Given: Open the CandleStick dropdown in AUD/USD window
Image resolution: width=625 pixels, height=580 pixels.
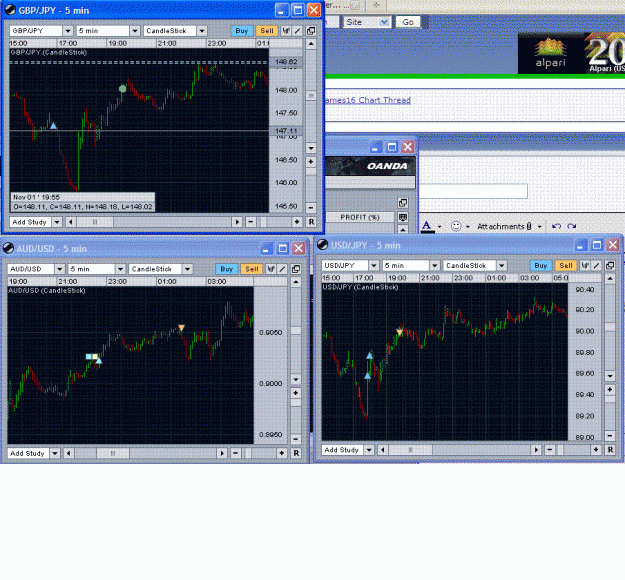Looking at the screenshot, I should 187,269.
